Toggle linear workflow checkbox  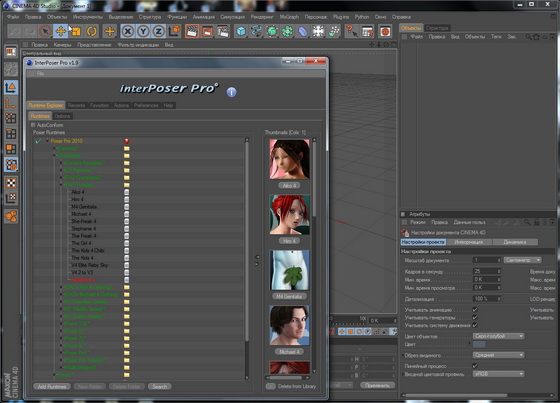pyautogui.click(x=475, y=366)
